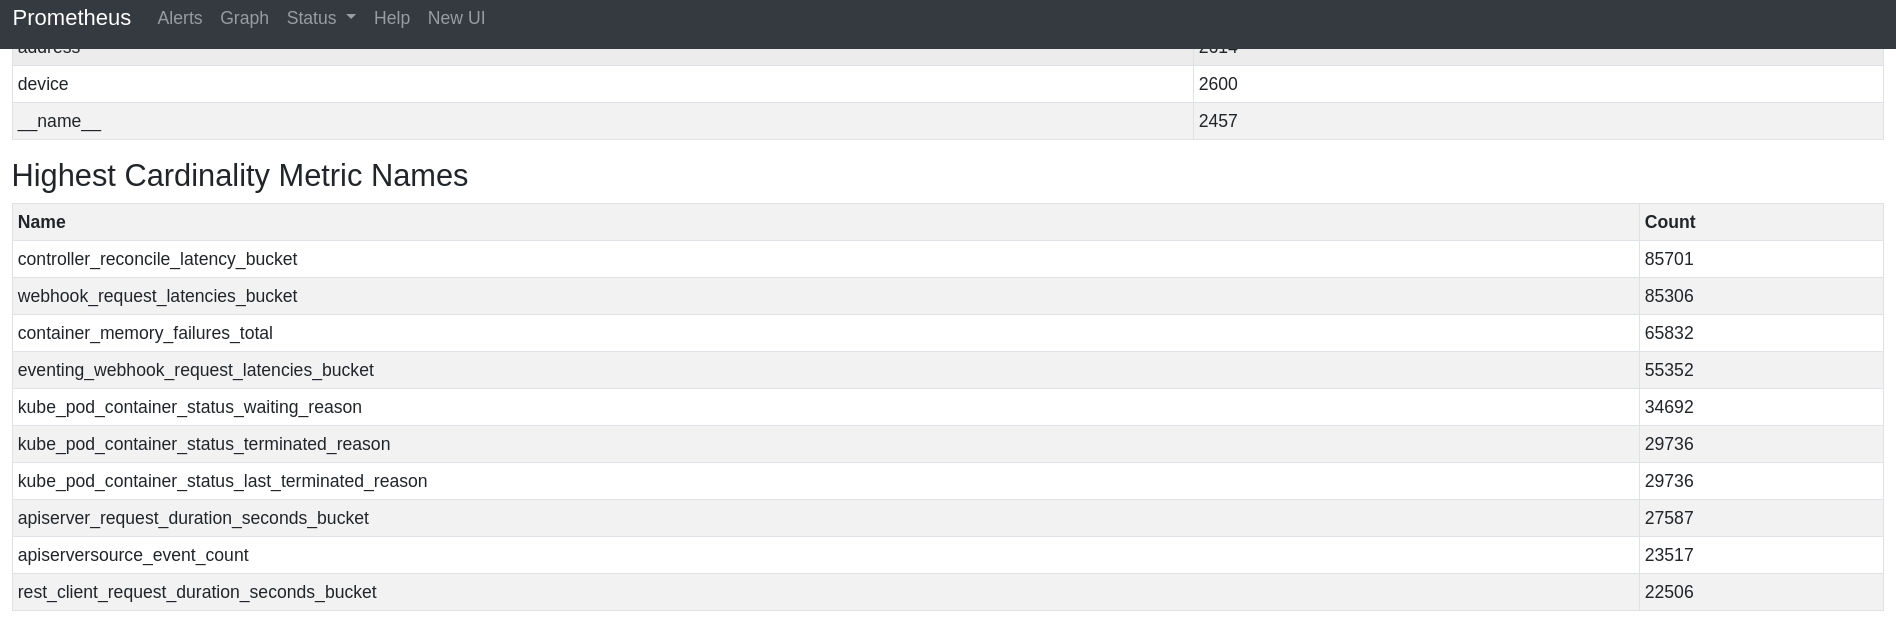Click the device label row
This screenshot has width=1896, height=621.
coord(43,84)
